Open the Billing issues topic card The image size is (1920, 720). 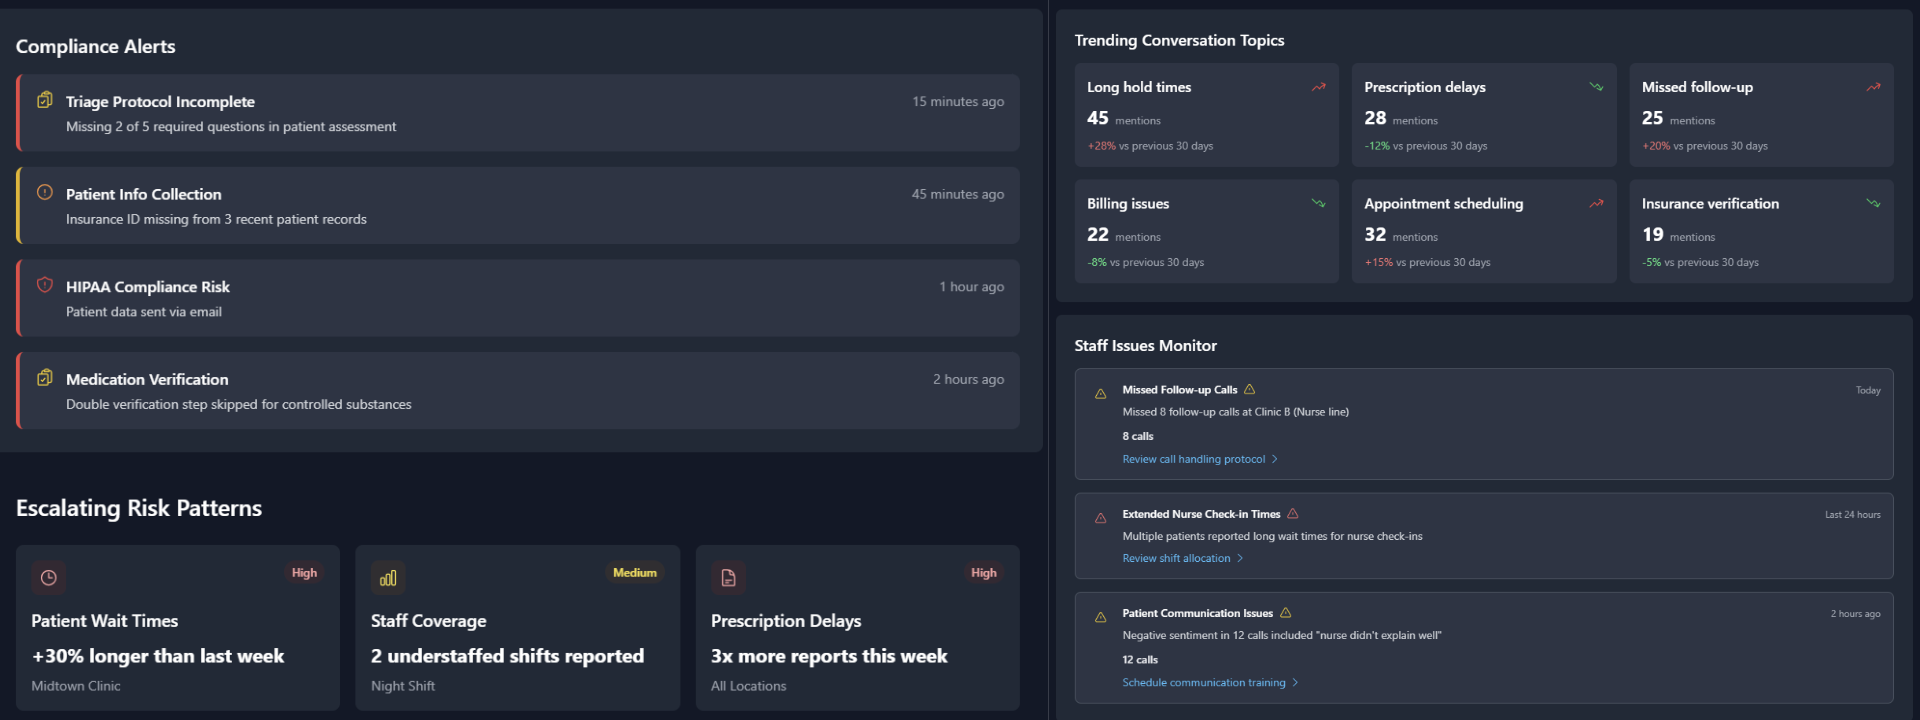1207,231
